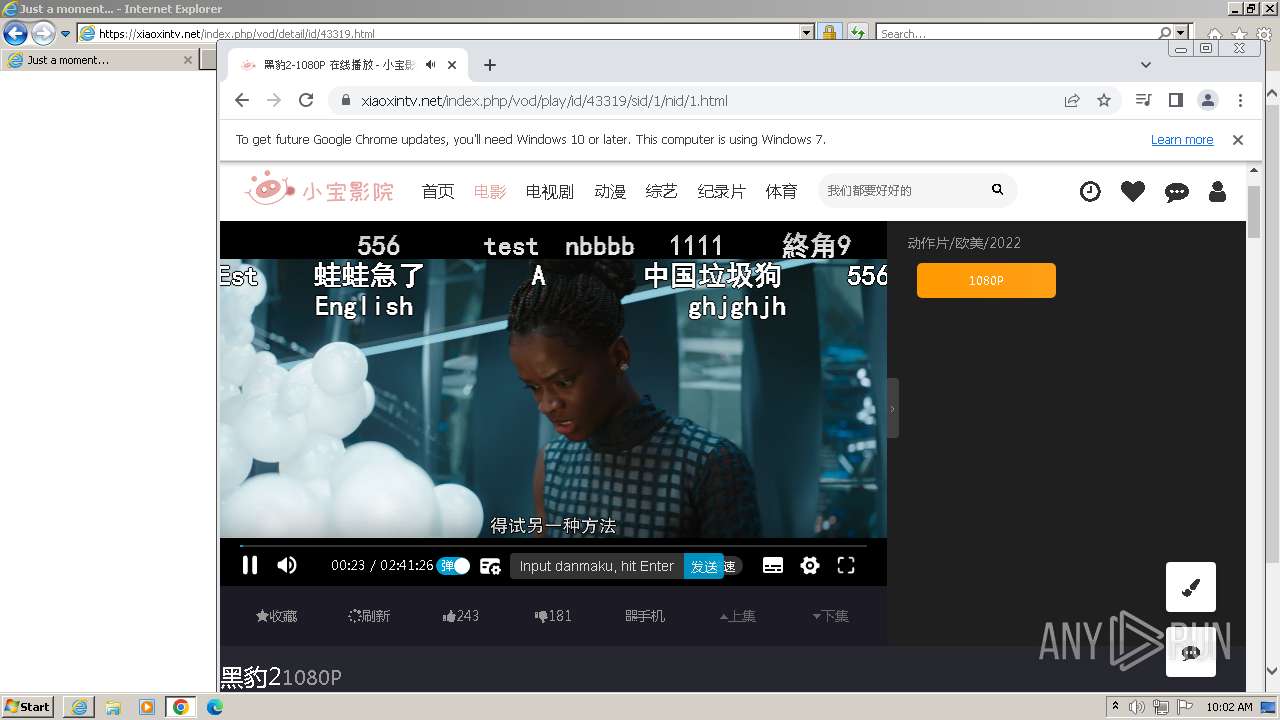Open the 电视剧 TV series menu
The width and height of the screenshot is (1280, 720).
coord(550,191)
